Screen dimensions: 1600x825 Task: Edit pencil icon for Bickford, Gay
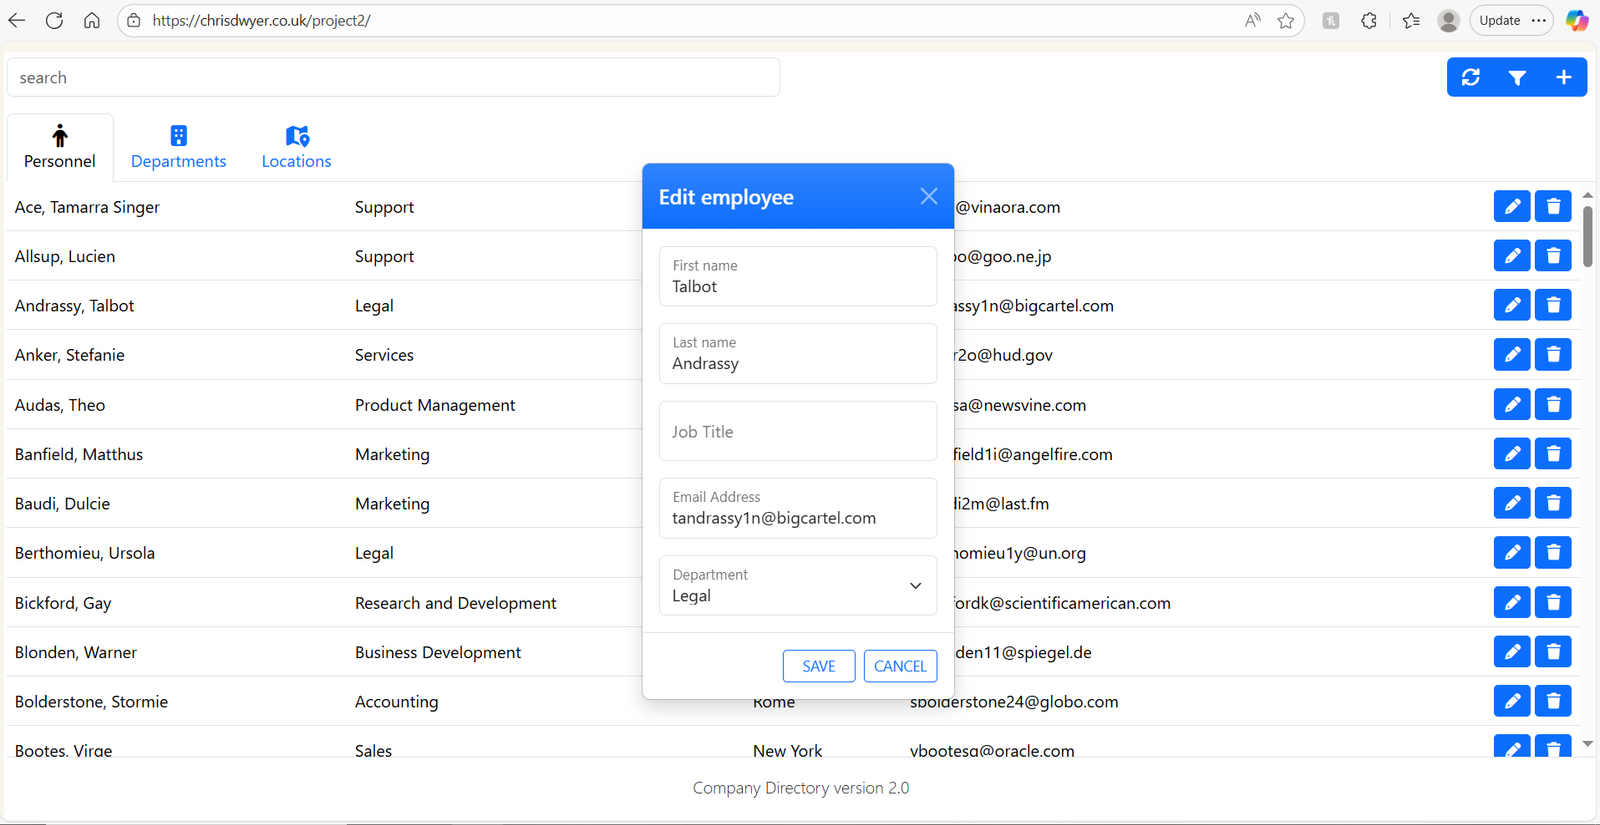point(1512,602)
